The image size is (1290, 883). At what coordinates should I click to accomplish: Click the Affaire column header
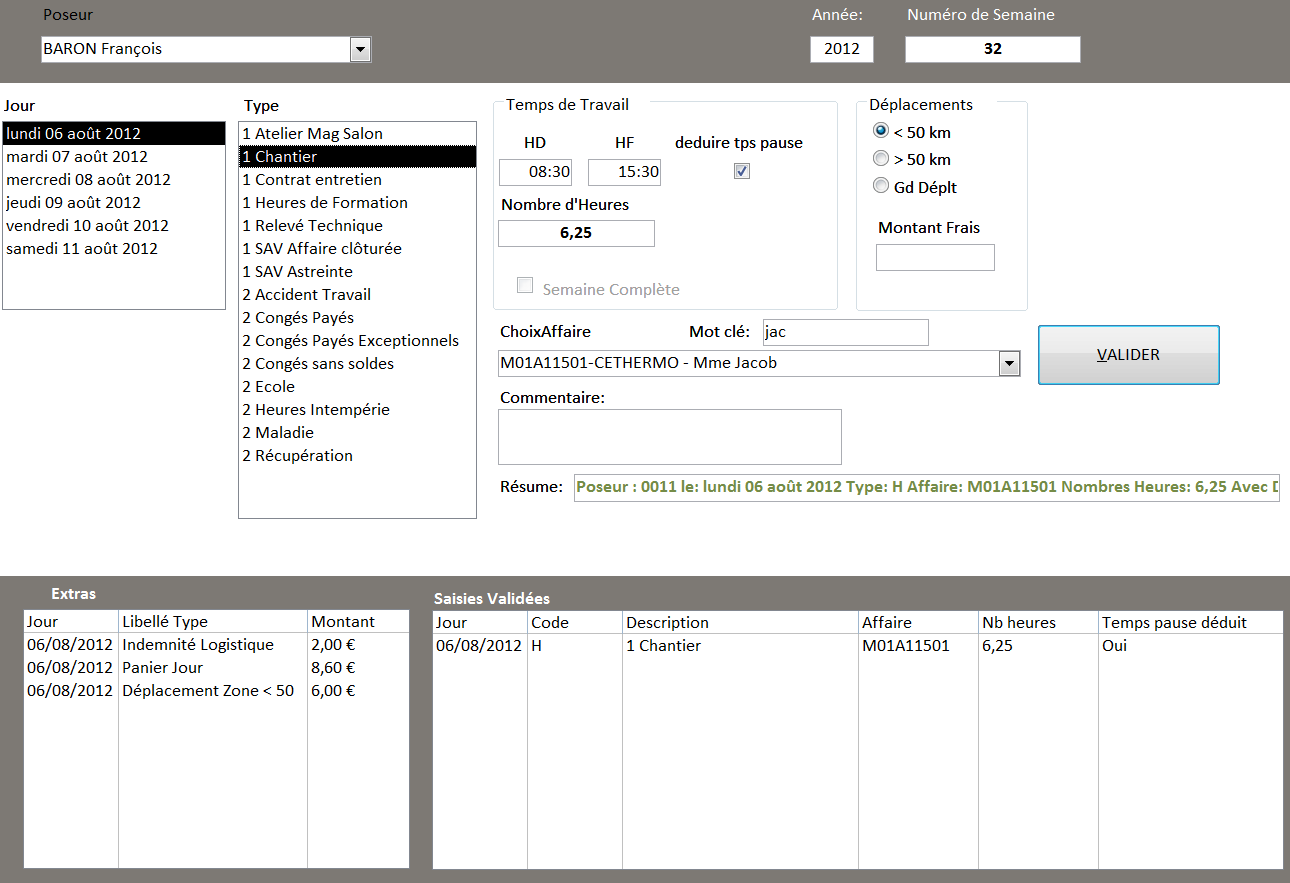pos(918,622)
